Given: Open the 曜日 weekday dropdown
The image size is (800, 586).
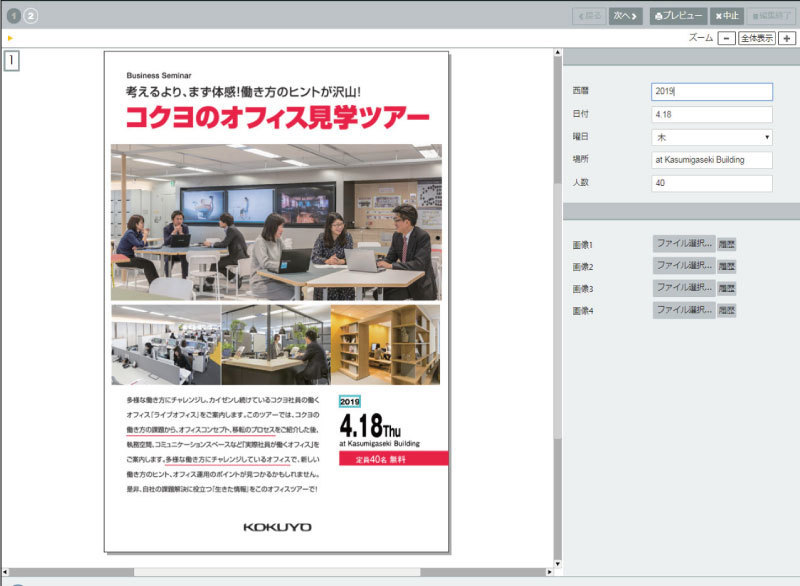Looking at the screenshot, I should (x=711, y=137).
